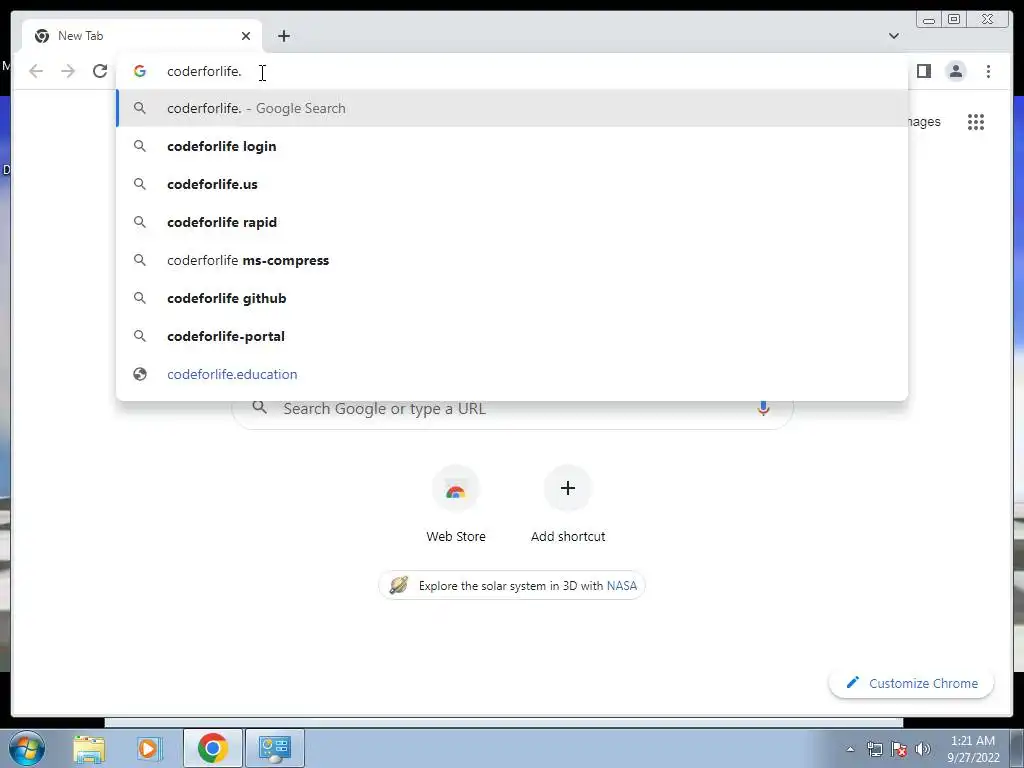Open the tab search dropdown chevron

click(x=893, y=36)
